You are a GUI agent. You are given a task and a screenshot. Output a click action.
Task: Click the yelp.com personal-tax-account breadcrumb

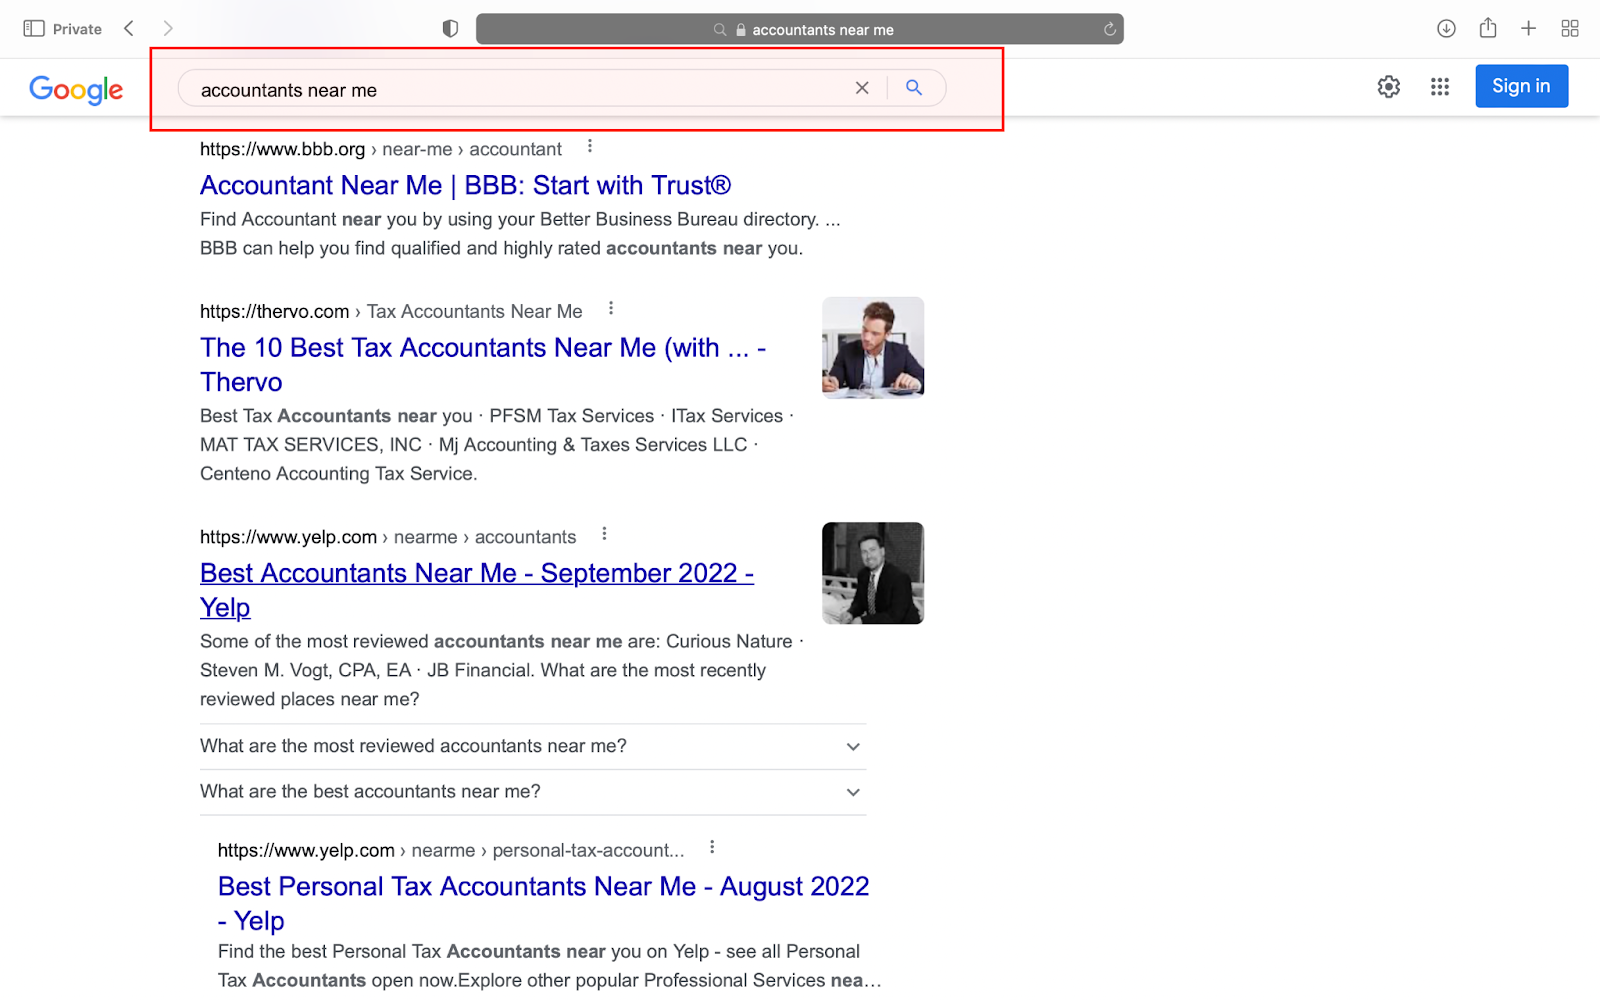(x=451, y=850)
